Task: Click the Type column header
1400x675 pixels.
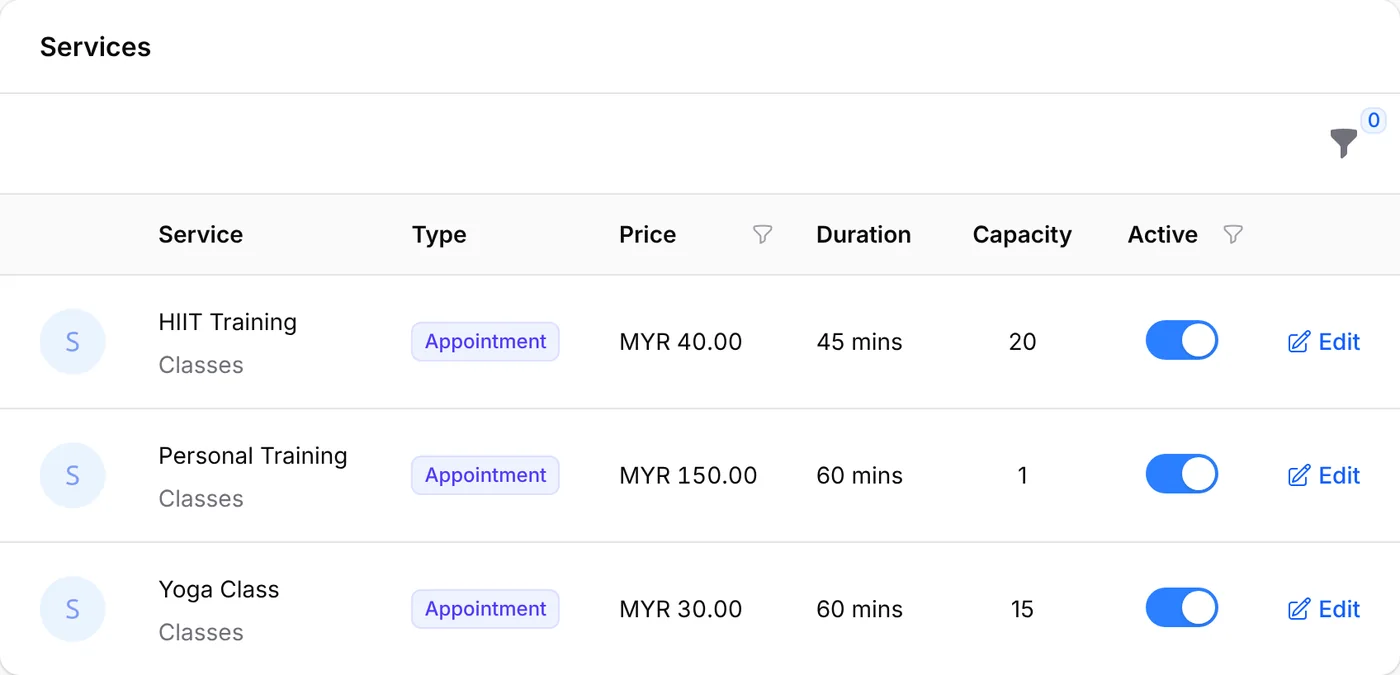Action: (439, 235)
